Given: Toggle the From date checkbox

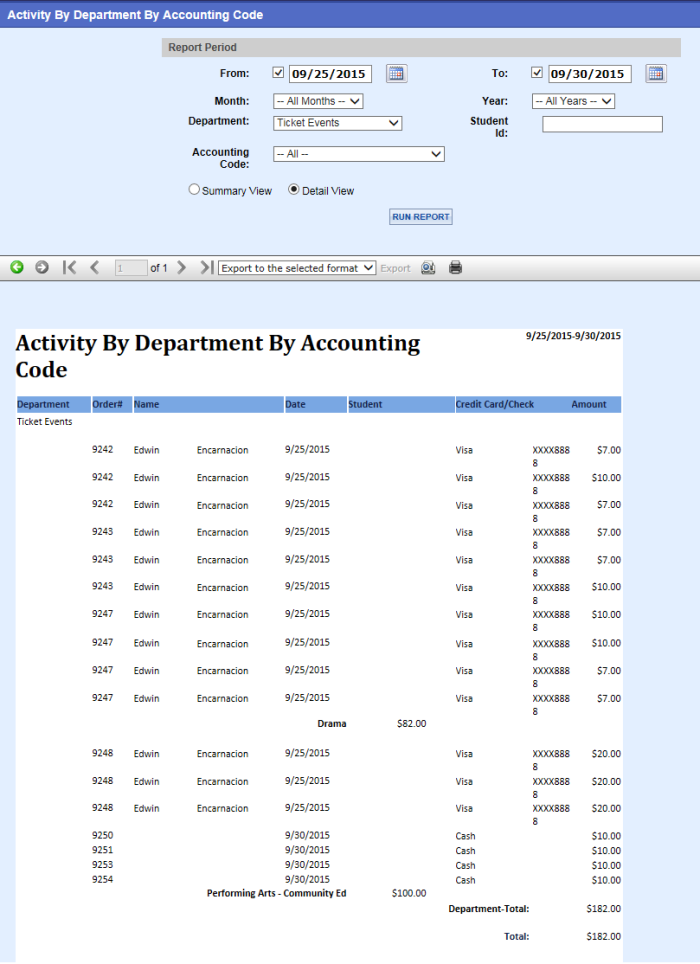Looking at the screenshot, I should [x=278, y=73].
